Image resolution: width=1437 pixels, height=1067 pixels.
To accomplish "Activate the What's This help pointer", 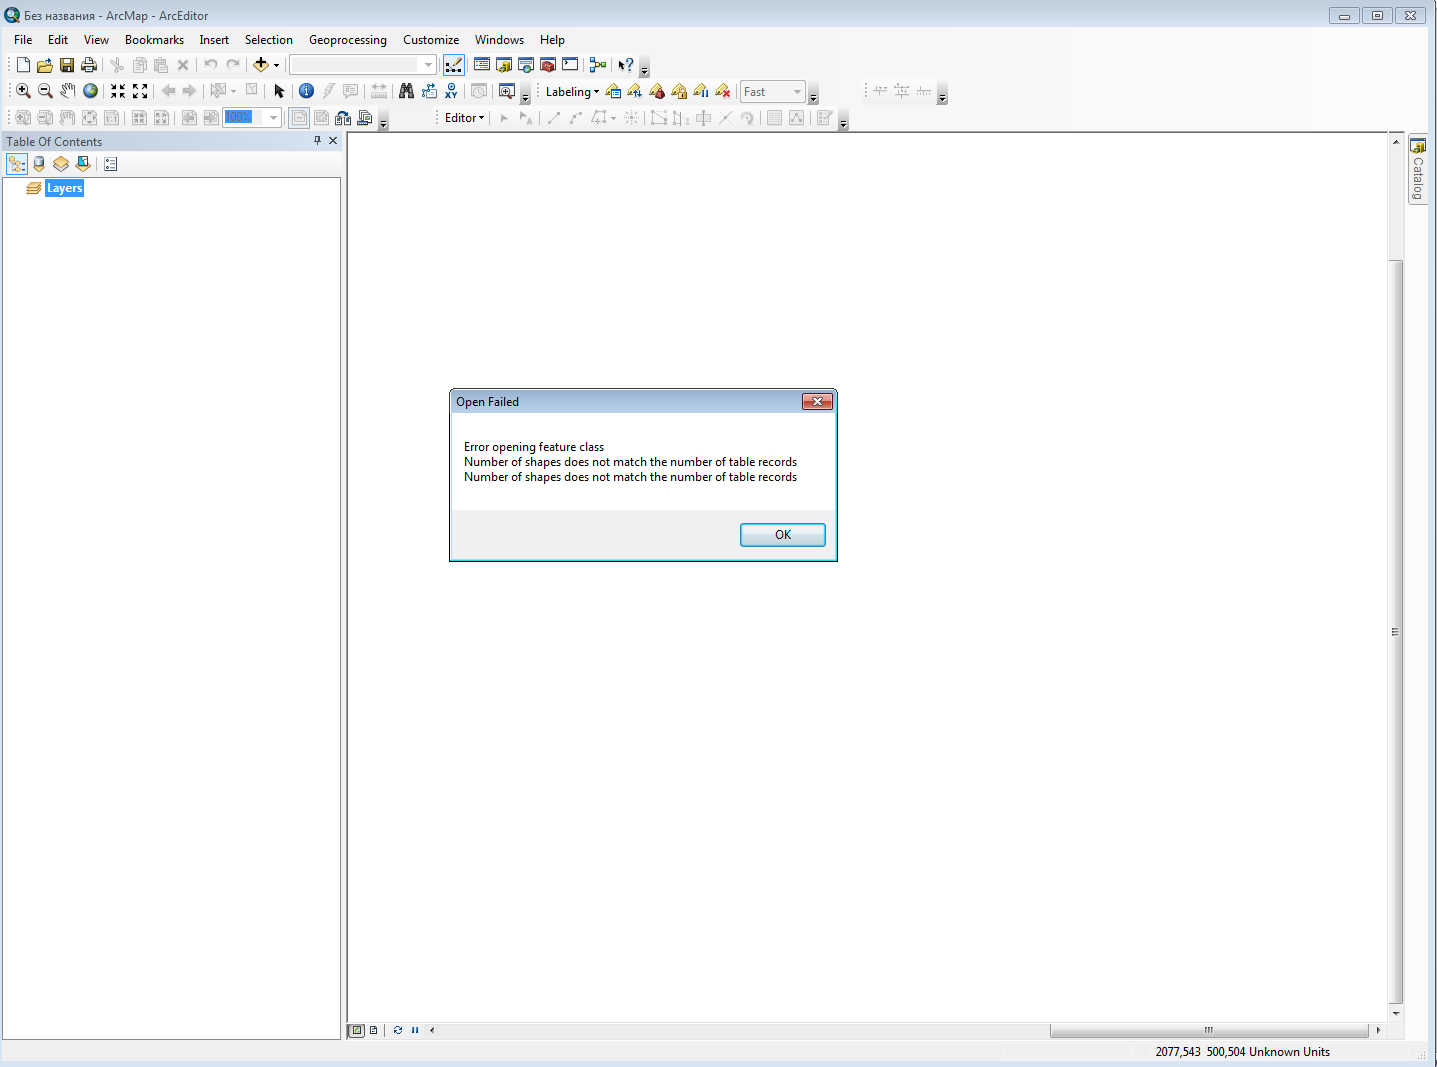I will 625,65.
